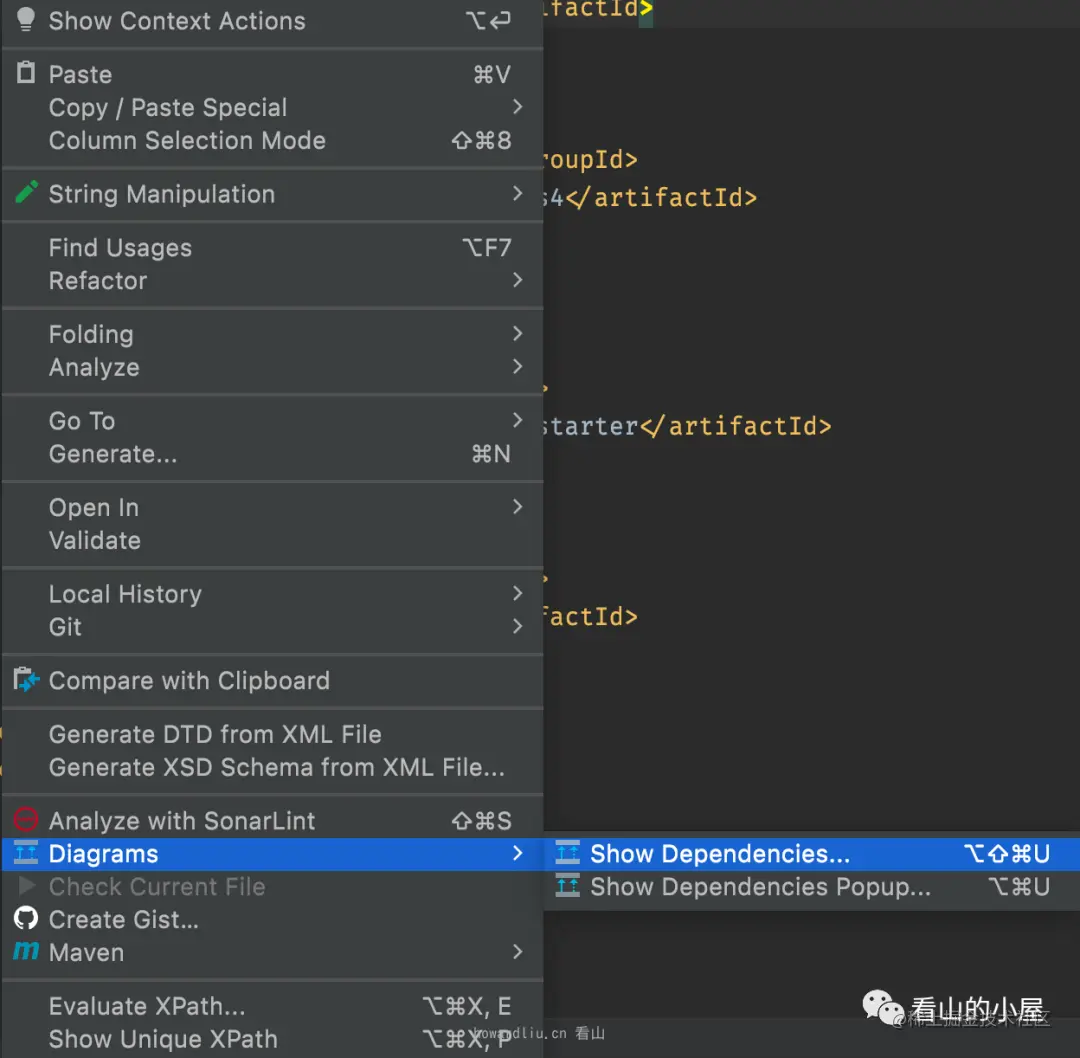Click the Show Context Actions lightbulb icon
The width and height of the screenshot is (1080, 1058).
click(26, 20)
